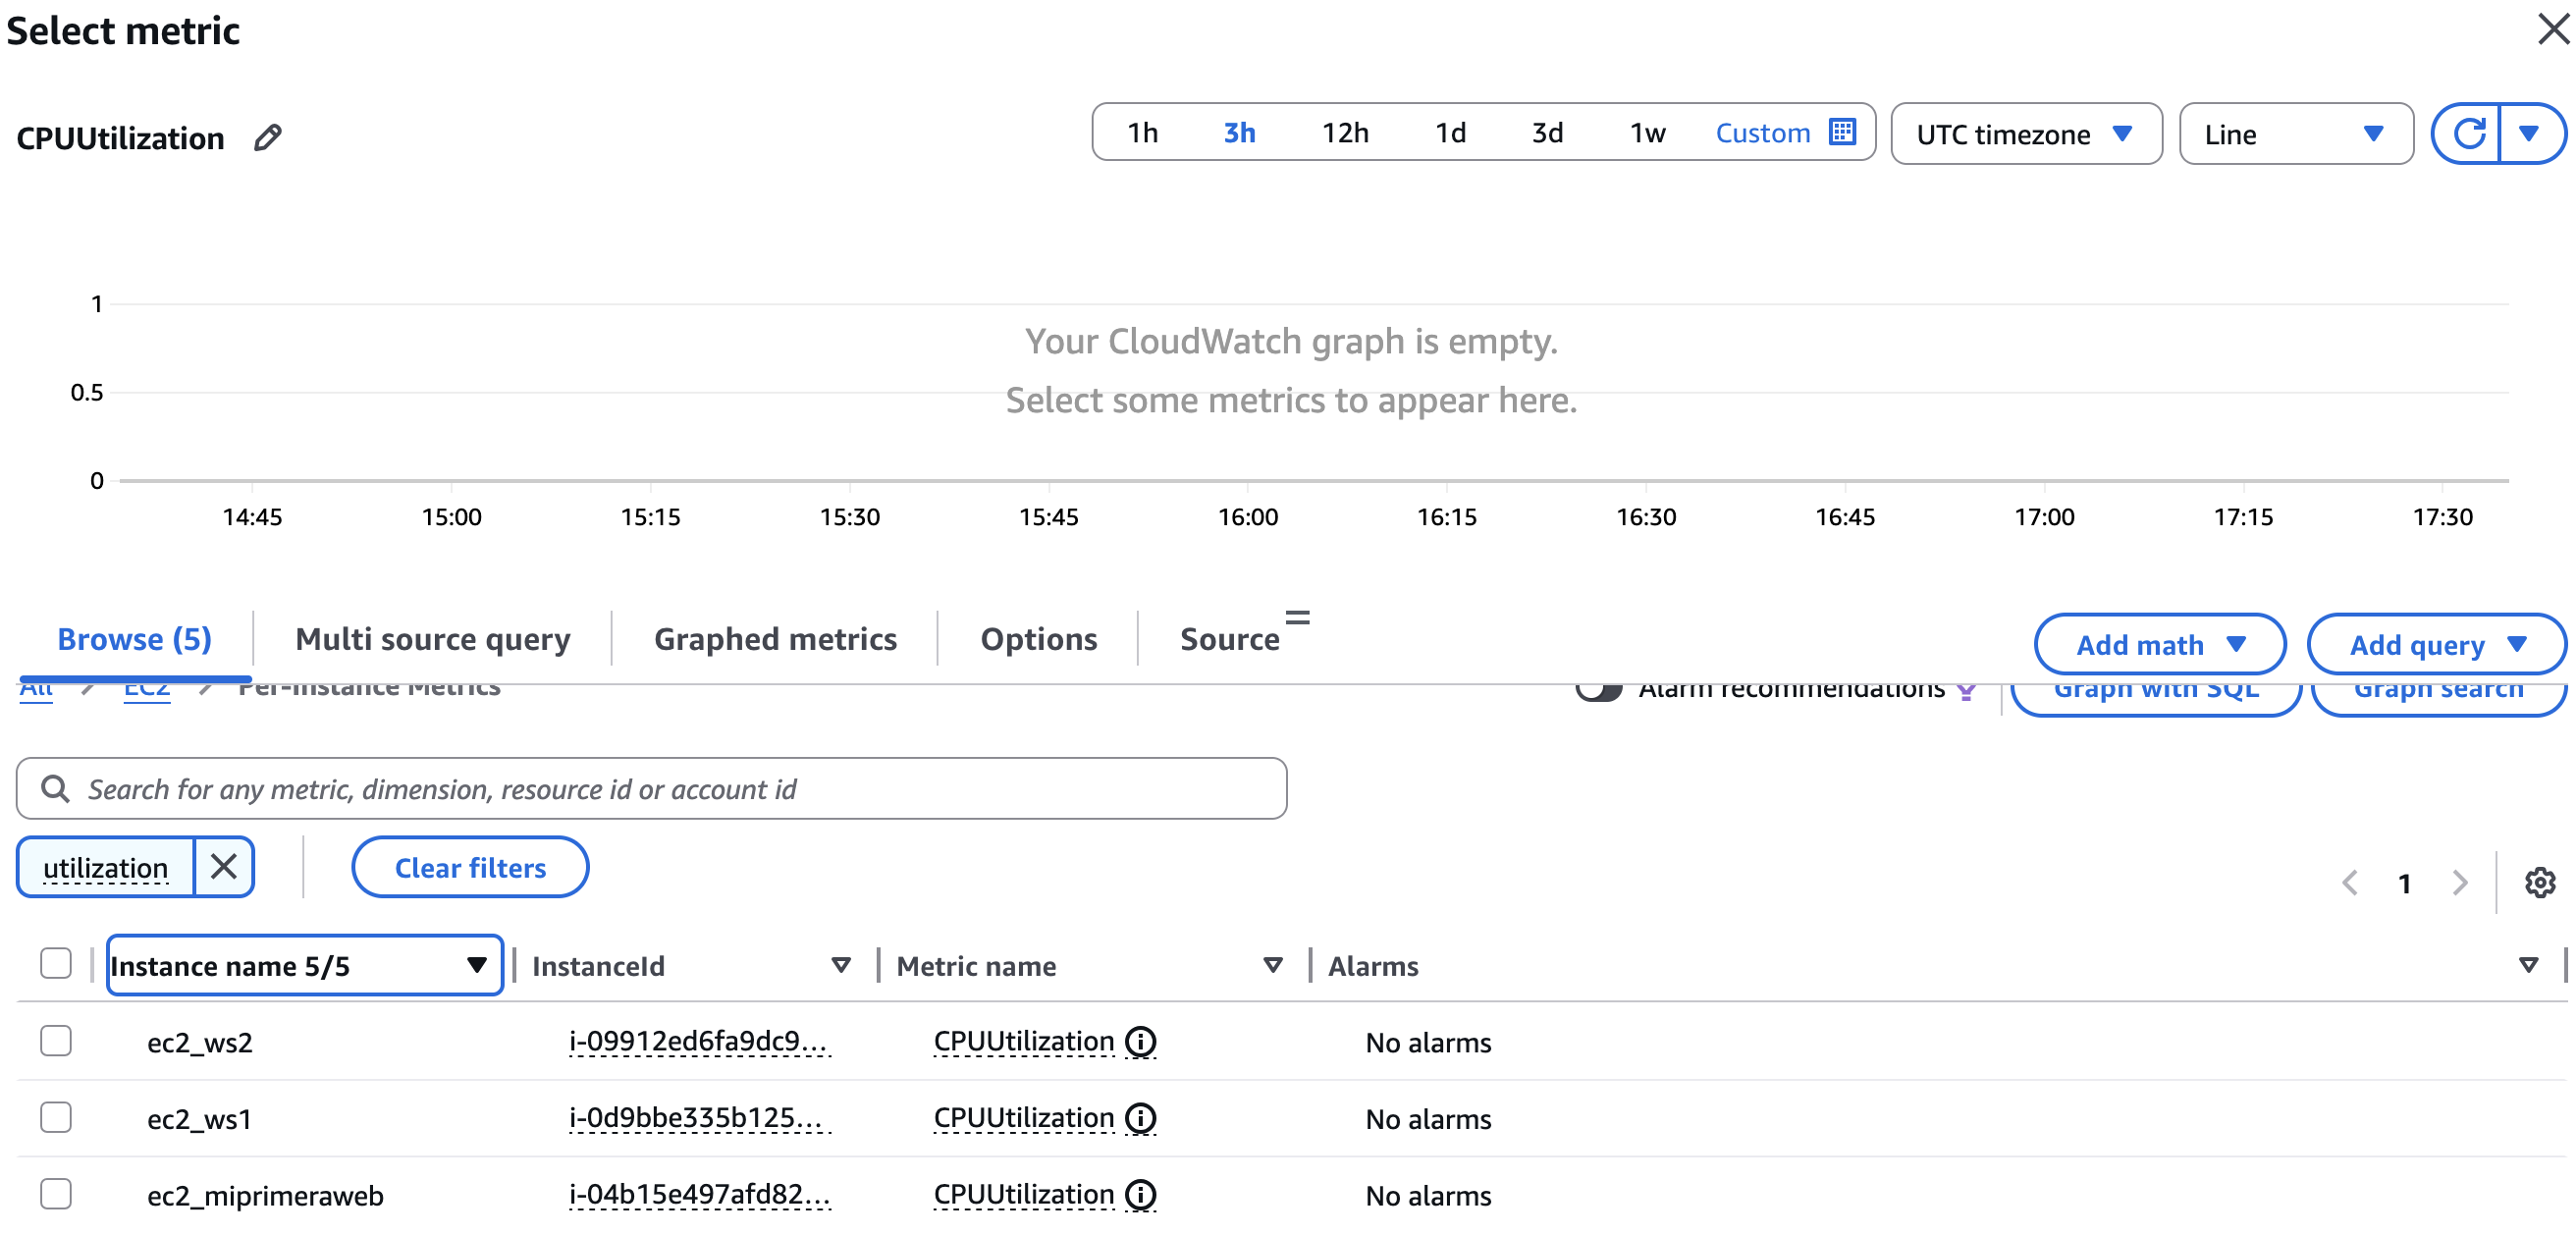The image size is (2576, 1235).
Task: Click into the metric search field
Action: [x=650, y=789]
